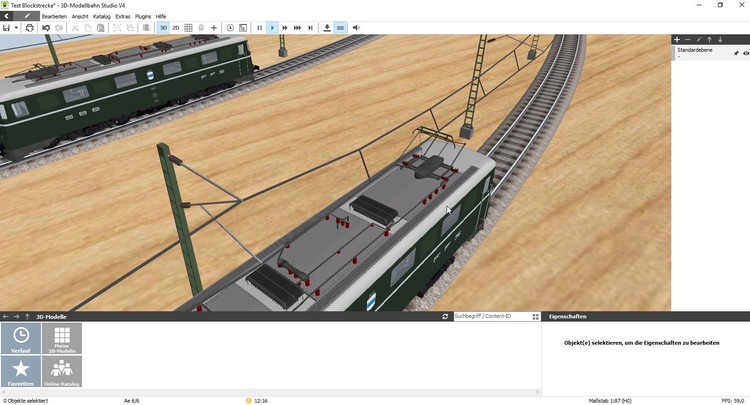Add a new layer with plus icon
This screenshot has height=405, width=750.
click(x=677, y=40)
